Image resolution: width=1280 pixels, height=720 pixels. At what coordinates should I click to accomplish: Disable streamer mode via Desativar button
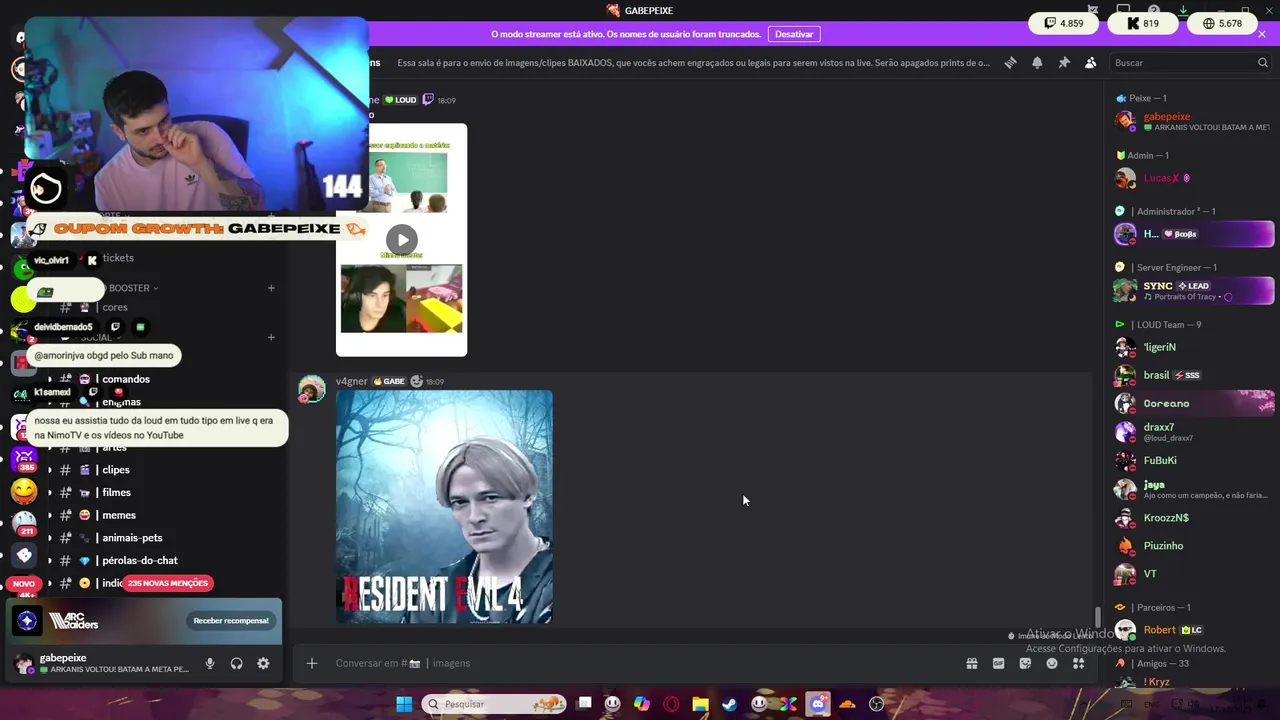tap(794, 34)
